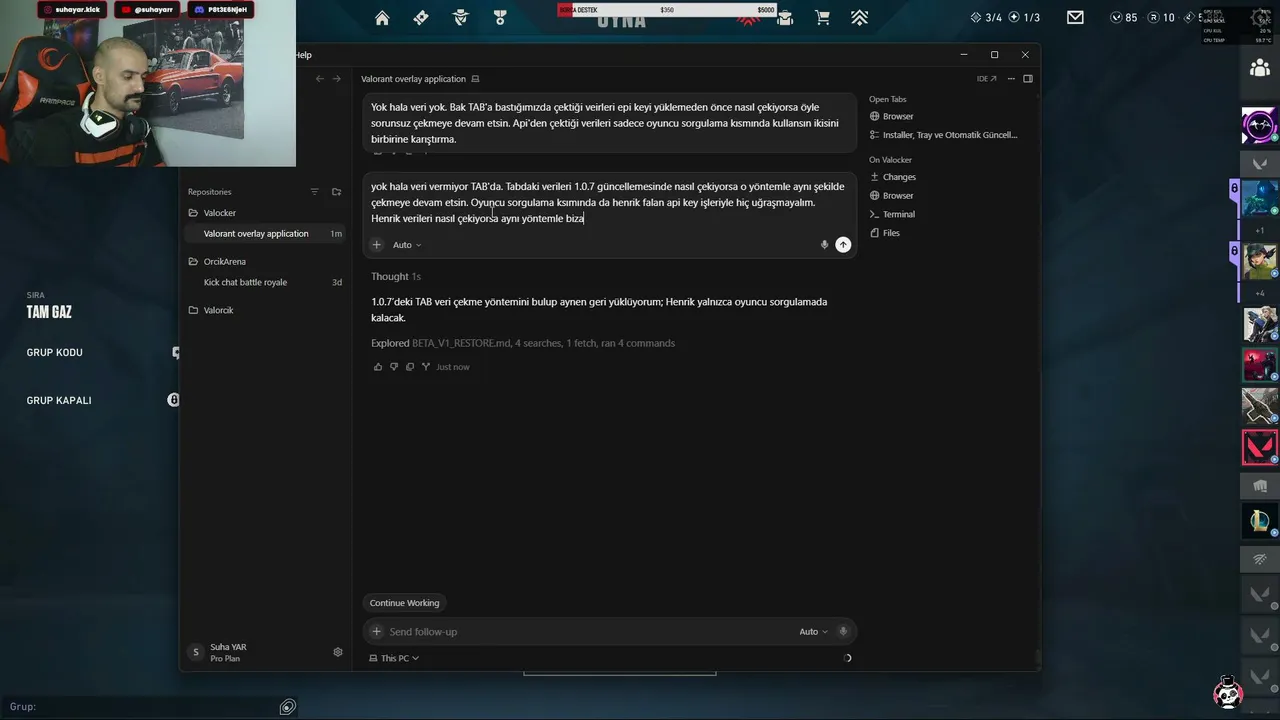Expand the Thought 1s reasoning section
The image size is (1280, 720).
396,277
